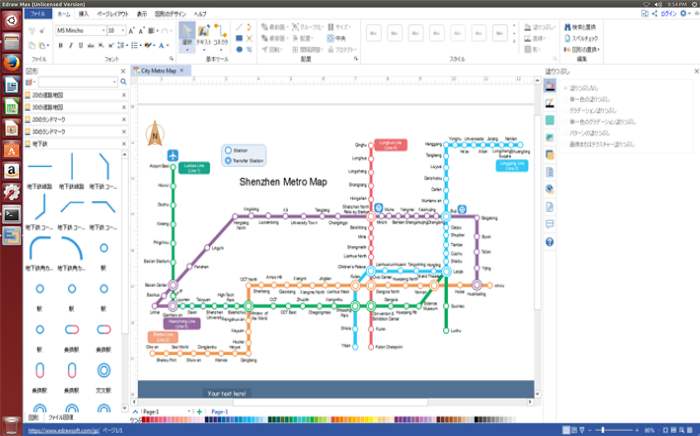Choose 単一色の塗りつぶし solid fill option
700x436 pixels.
[587, 100]
